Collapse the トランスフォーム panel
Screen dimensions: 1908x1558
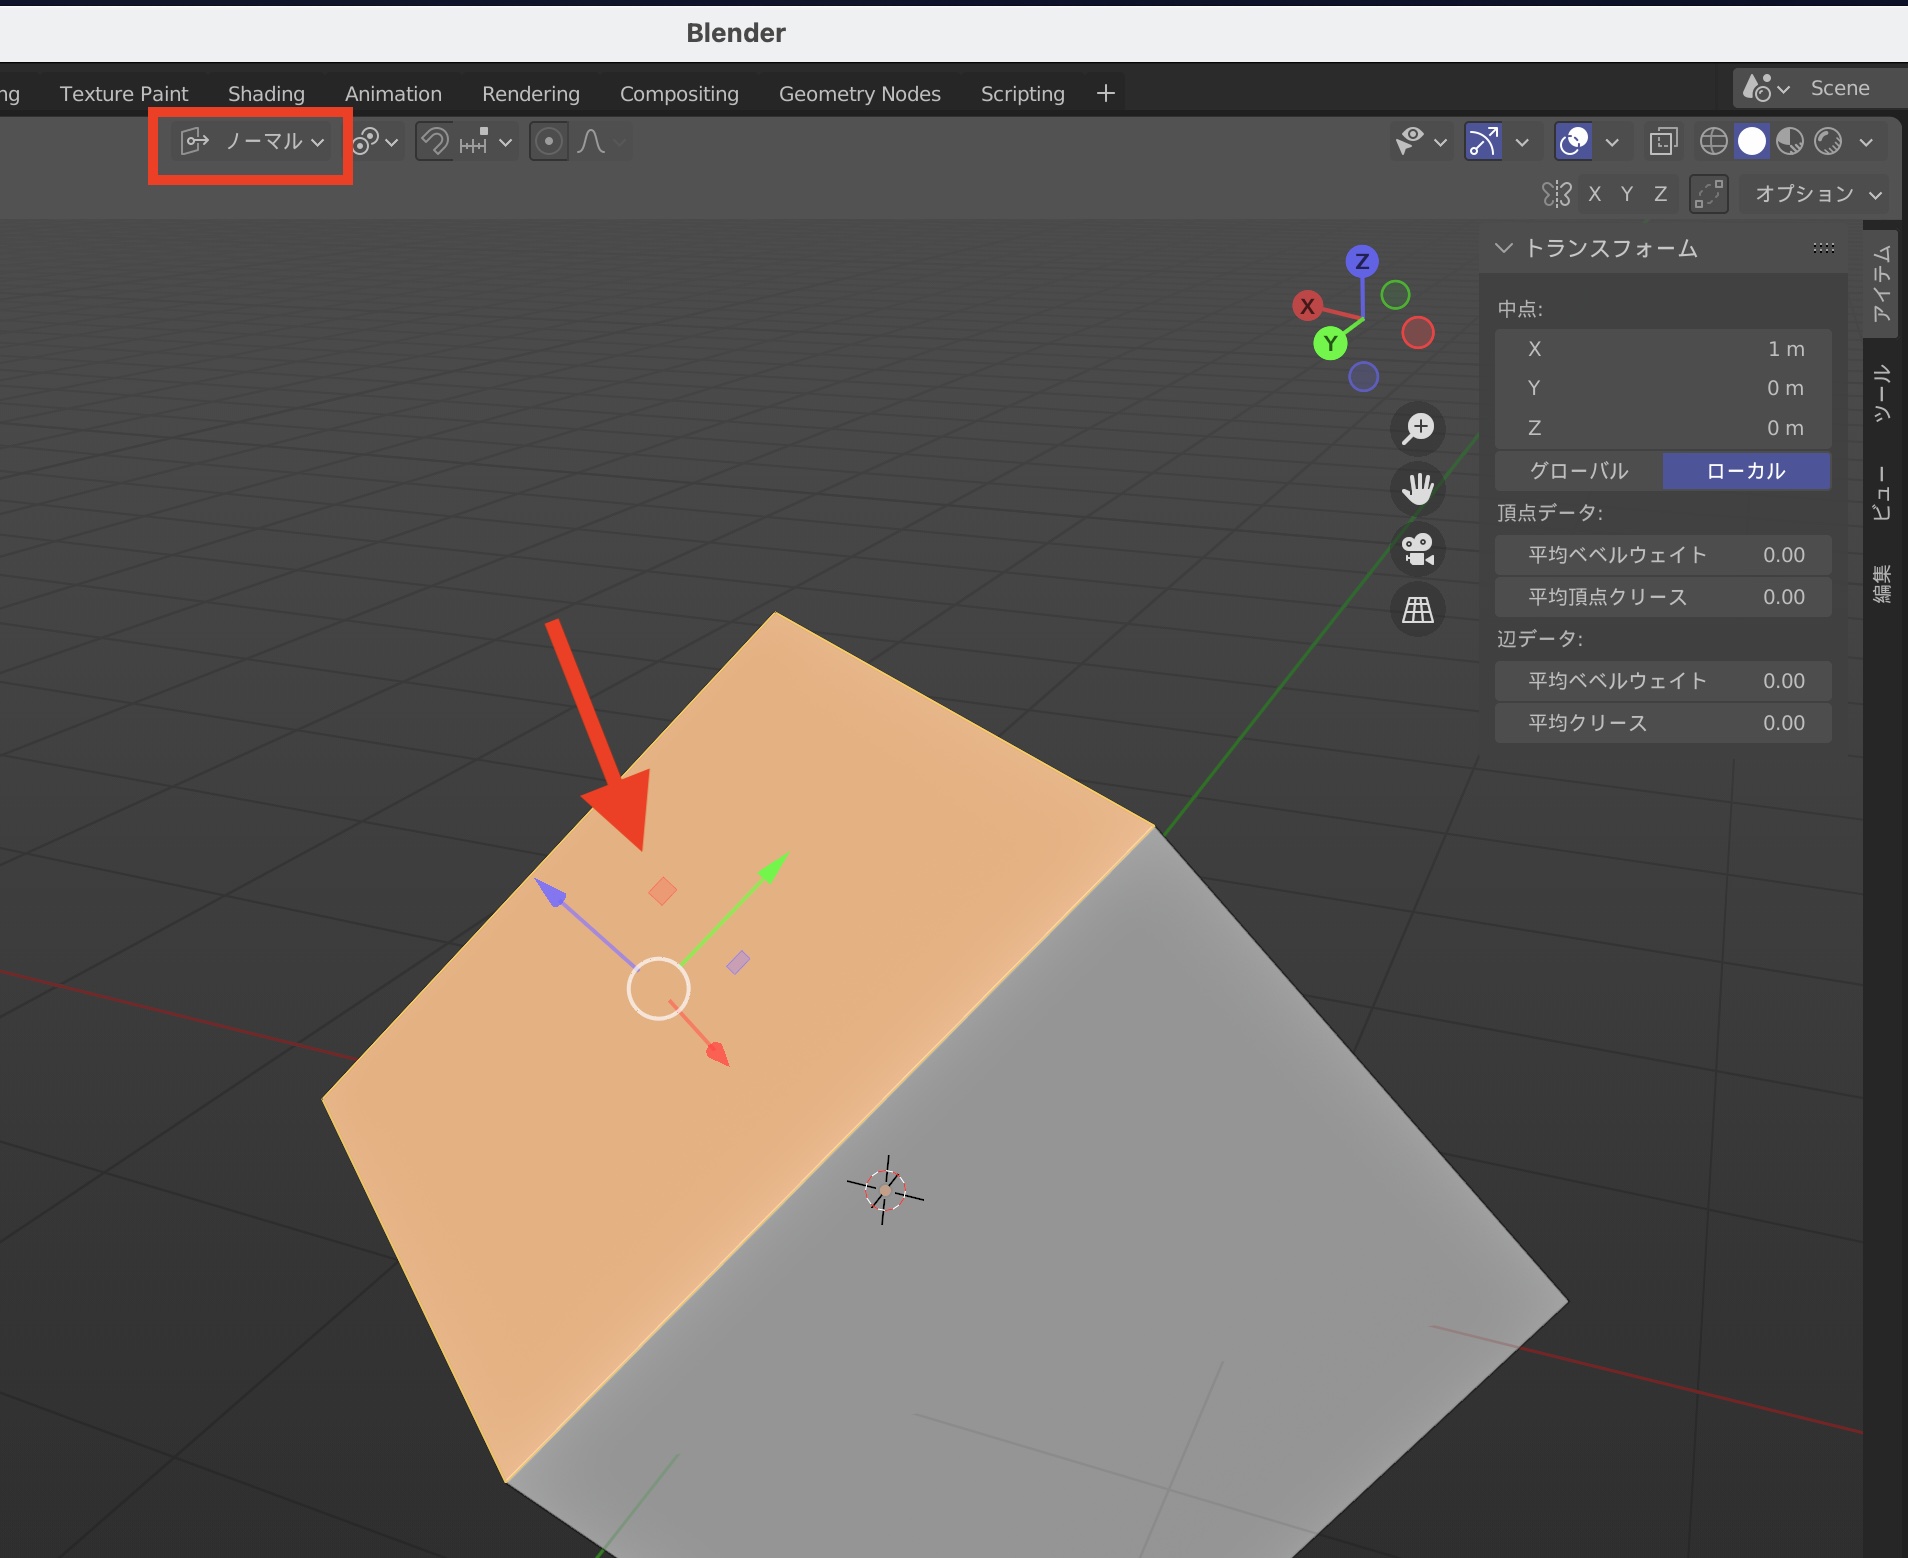tap(1504, 248)
